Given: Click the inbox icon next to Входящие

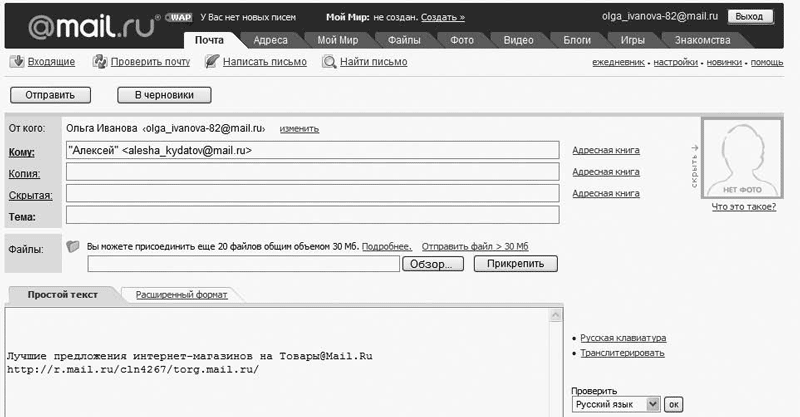Looking at the screenshot, I should click(x=16, y=62).
